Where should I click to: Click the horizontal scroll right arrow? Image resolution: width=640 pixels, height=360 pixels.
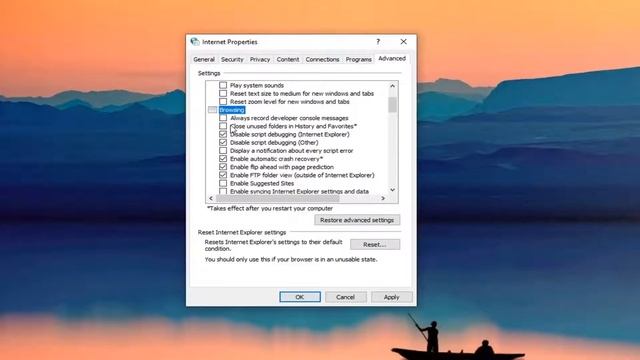[383, 198]
